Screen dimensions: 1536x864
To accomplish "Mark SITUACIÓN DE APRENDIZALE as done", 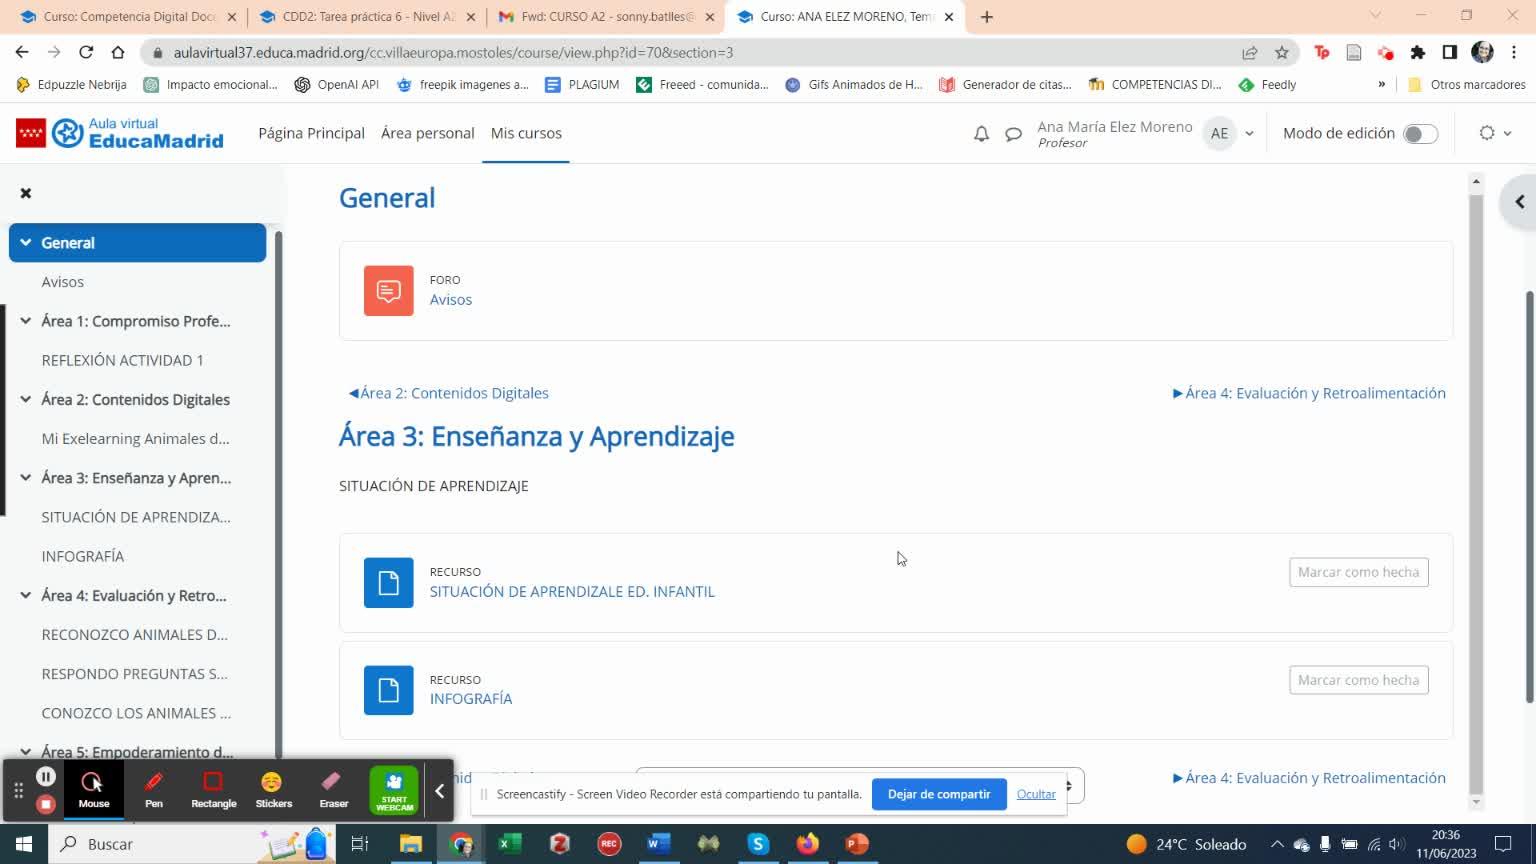I will click(1358, 572).
